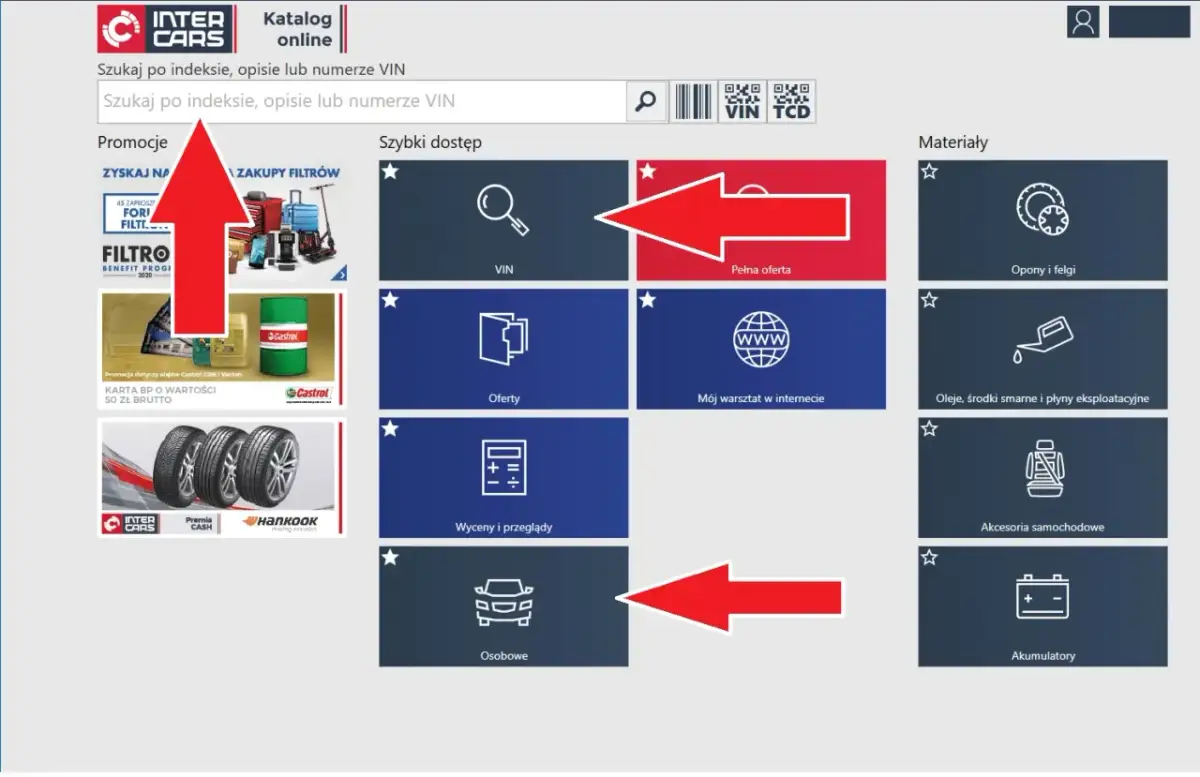Open the barcode scanner icon
Screen dimensions: 1200x777
coord(693,101)
